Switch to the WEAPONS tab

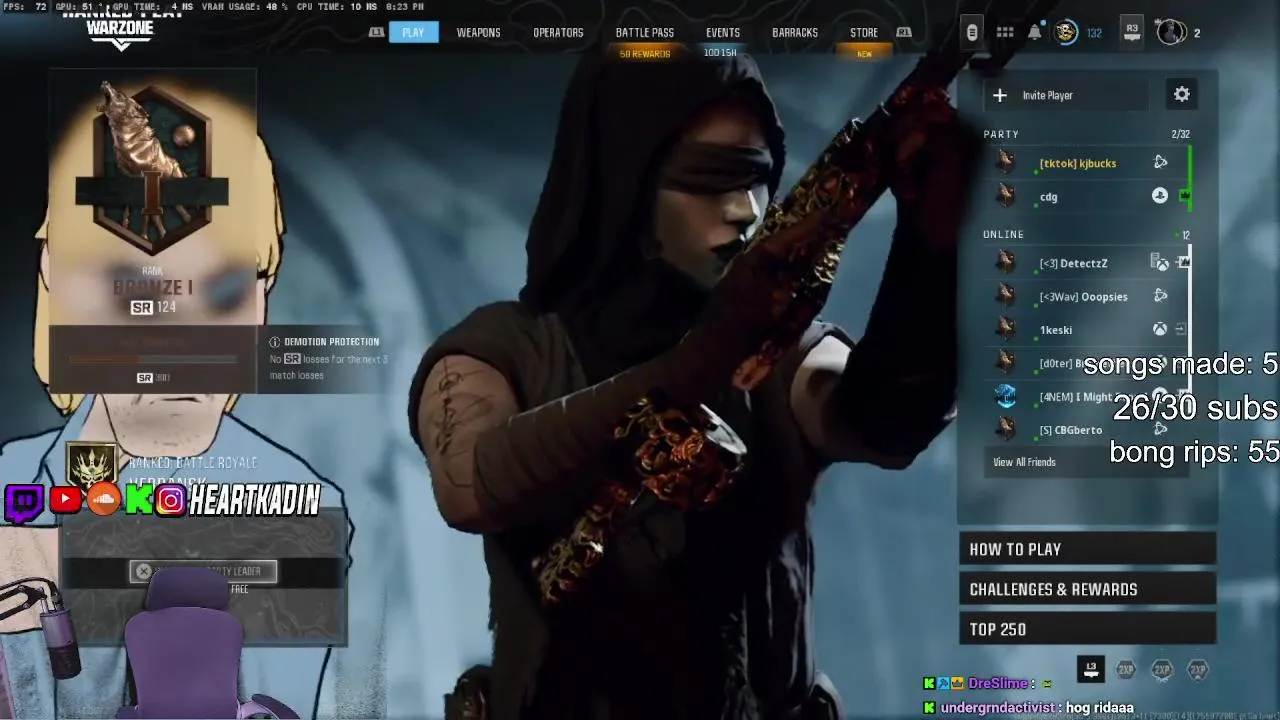tap(478, 32)
